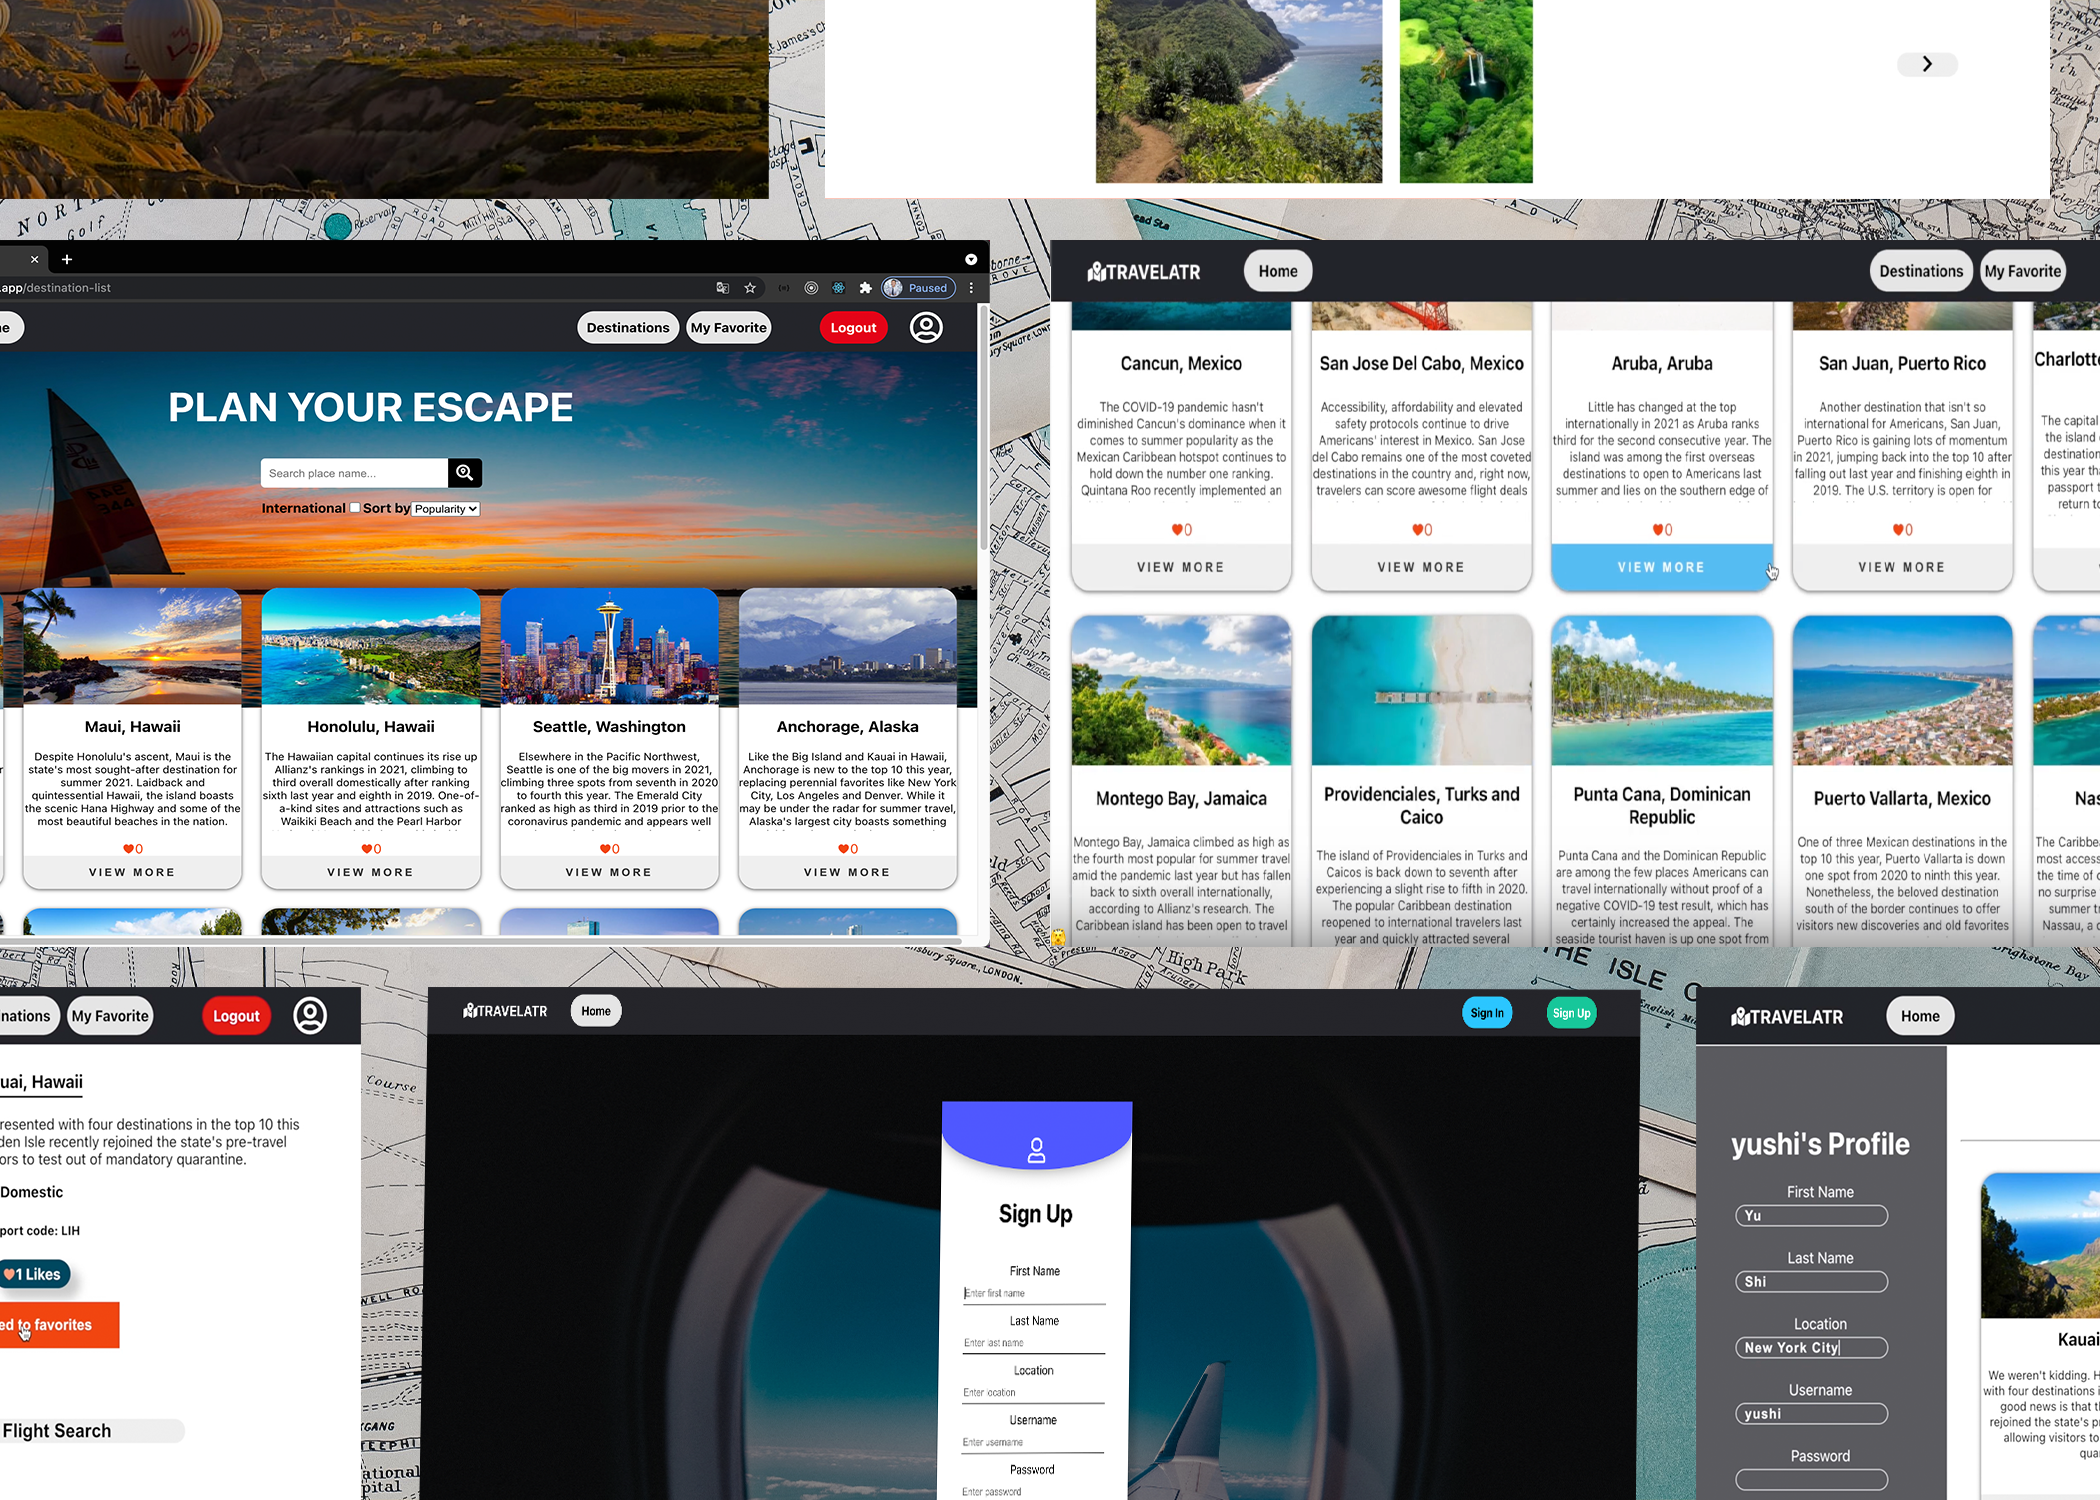The image size is (2100, 1500).
Task: Click Home in yushi's Profile window
Action: [x=1920, y=1016]
